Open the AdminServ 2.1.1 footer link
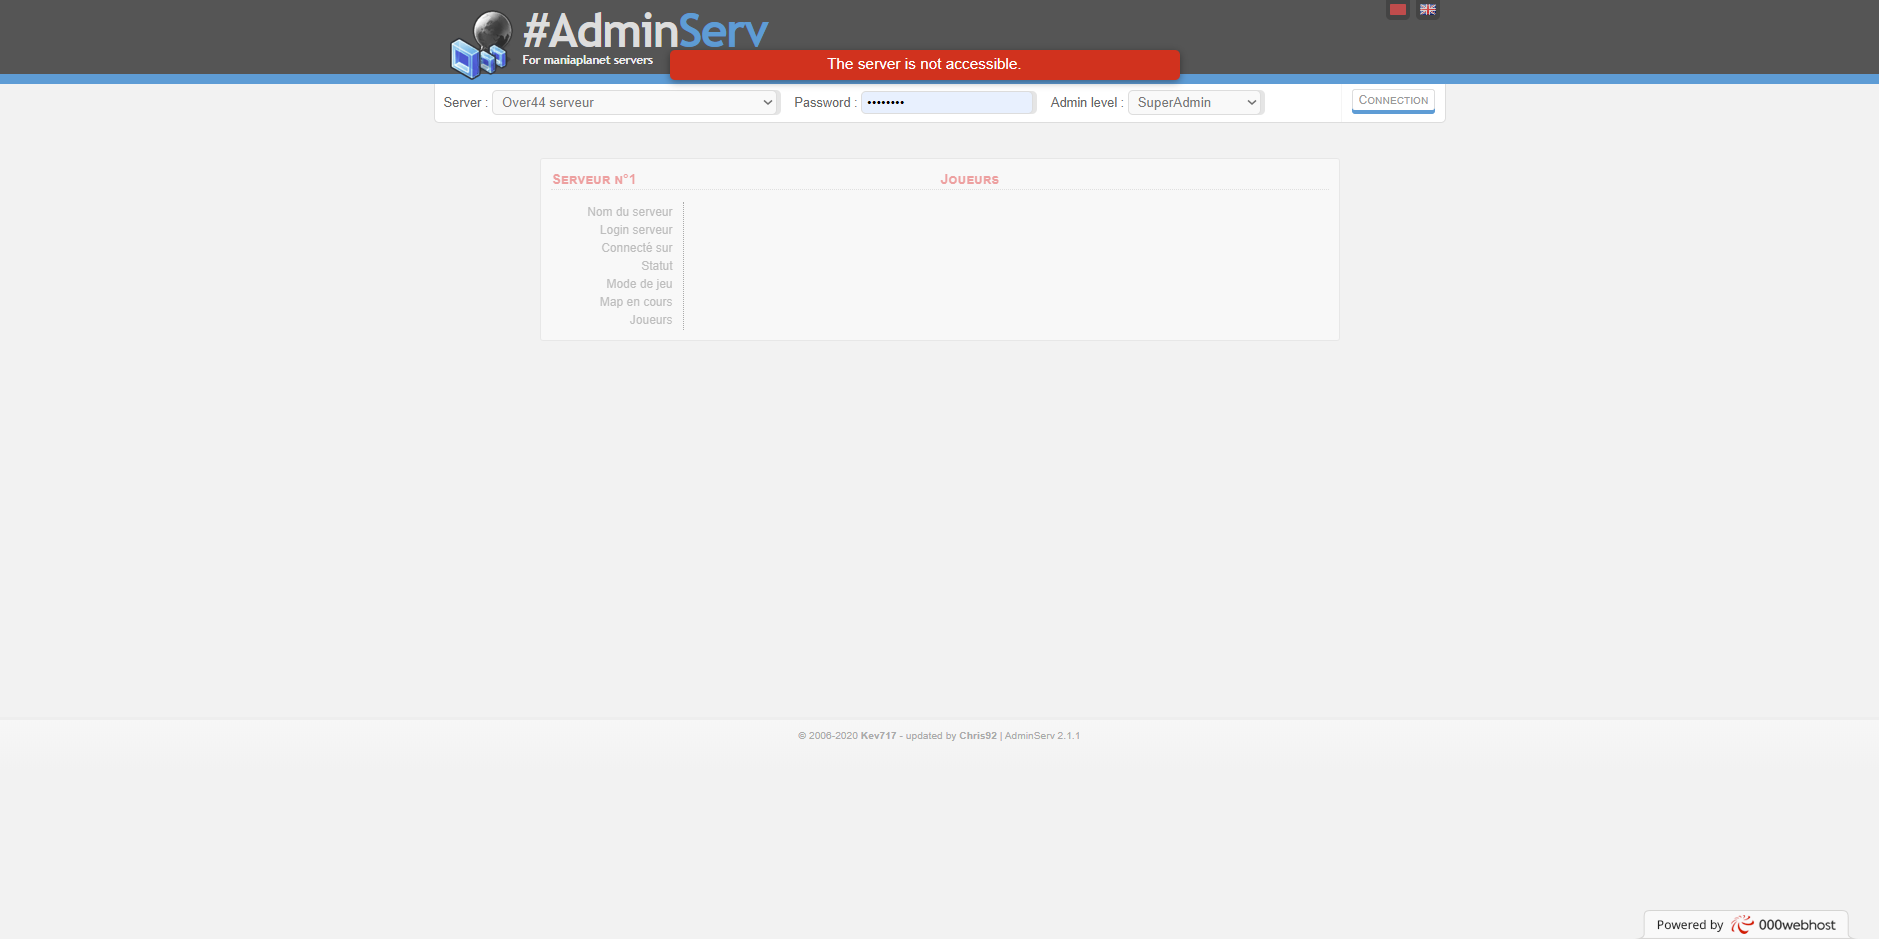The width and height of the screenshot is (1879, 939). tap(1042, 736)
